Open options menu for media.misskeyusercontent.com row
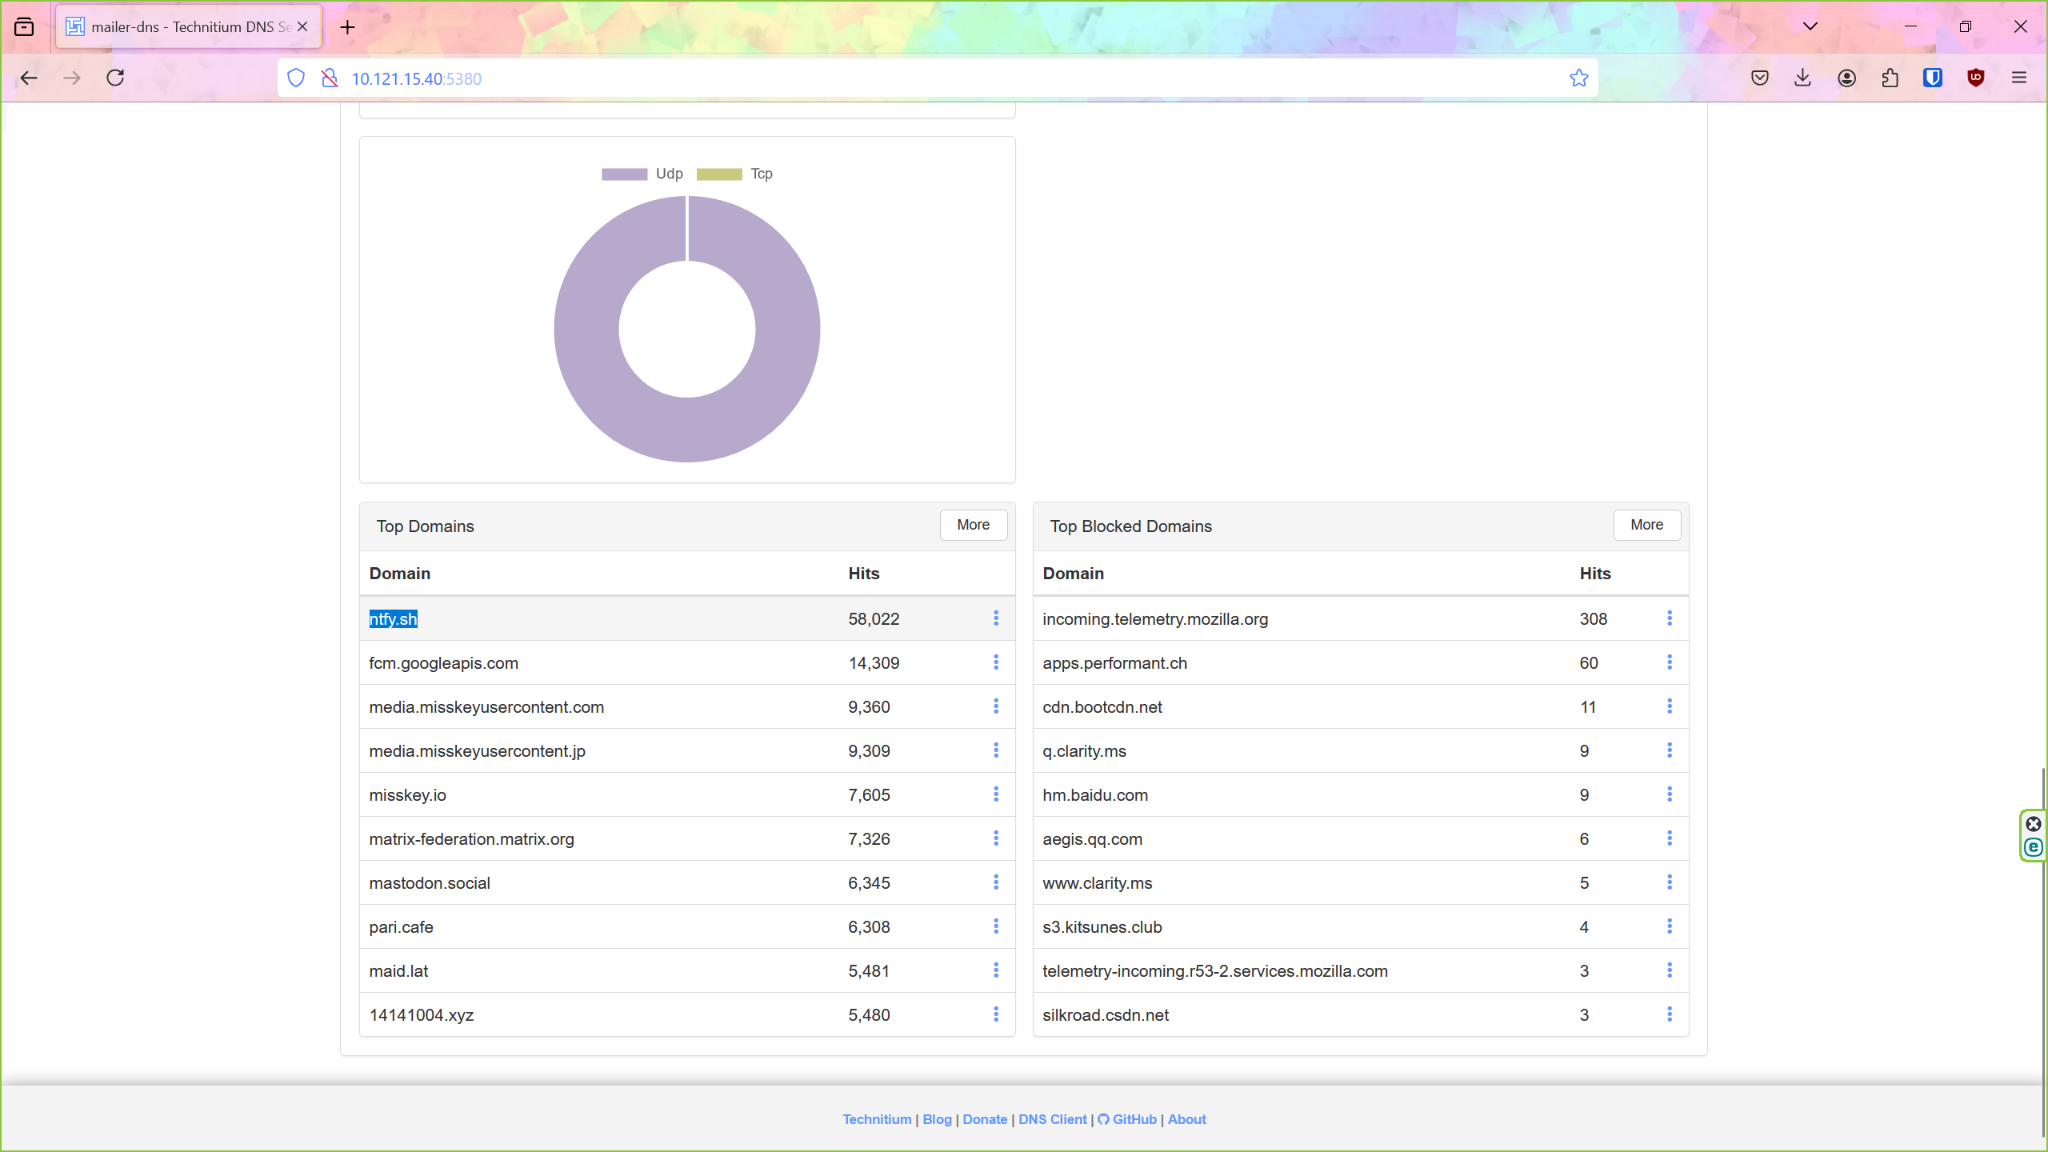Image resolution: width=2048 pixels, height=1152 pixels. pos(996,706)
